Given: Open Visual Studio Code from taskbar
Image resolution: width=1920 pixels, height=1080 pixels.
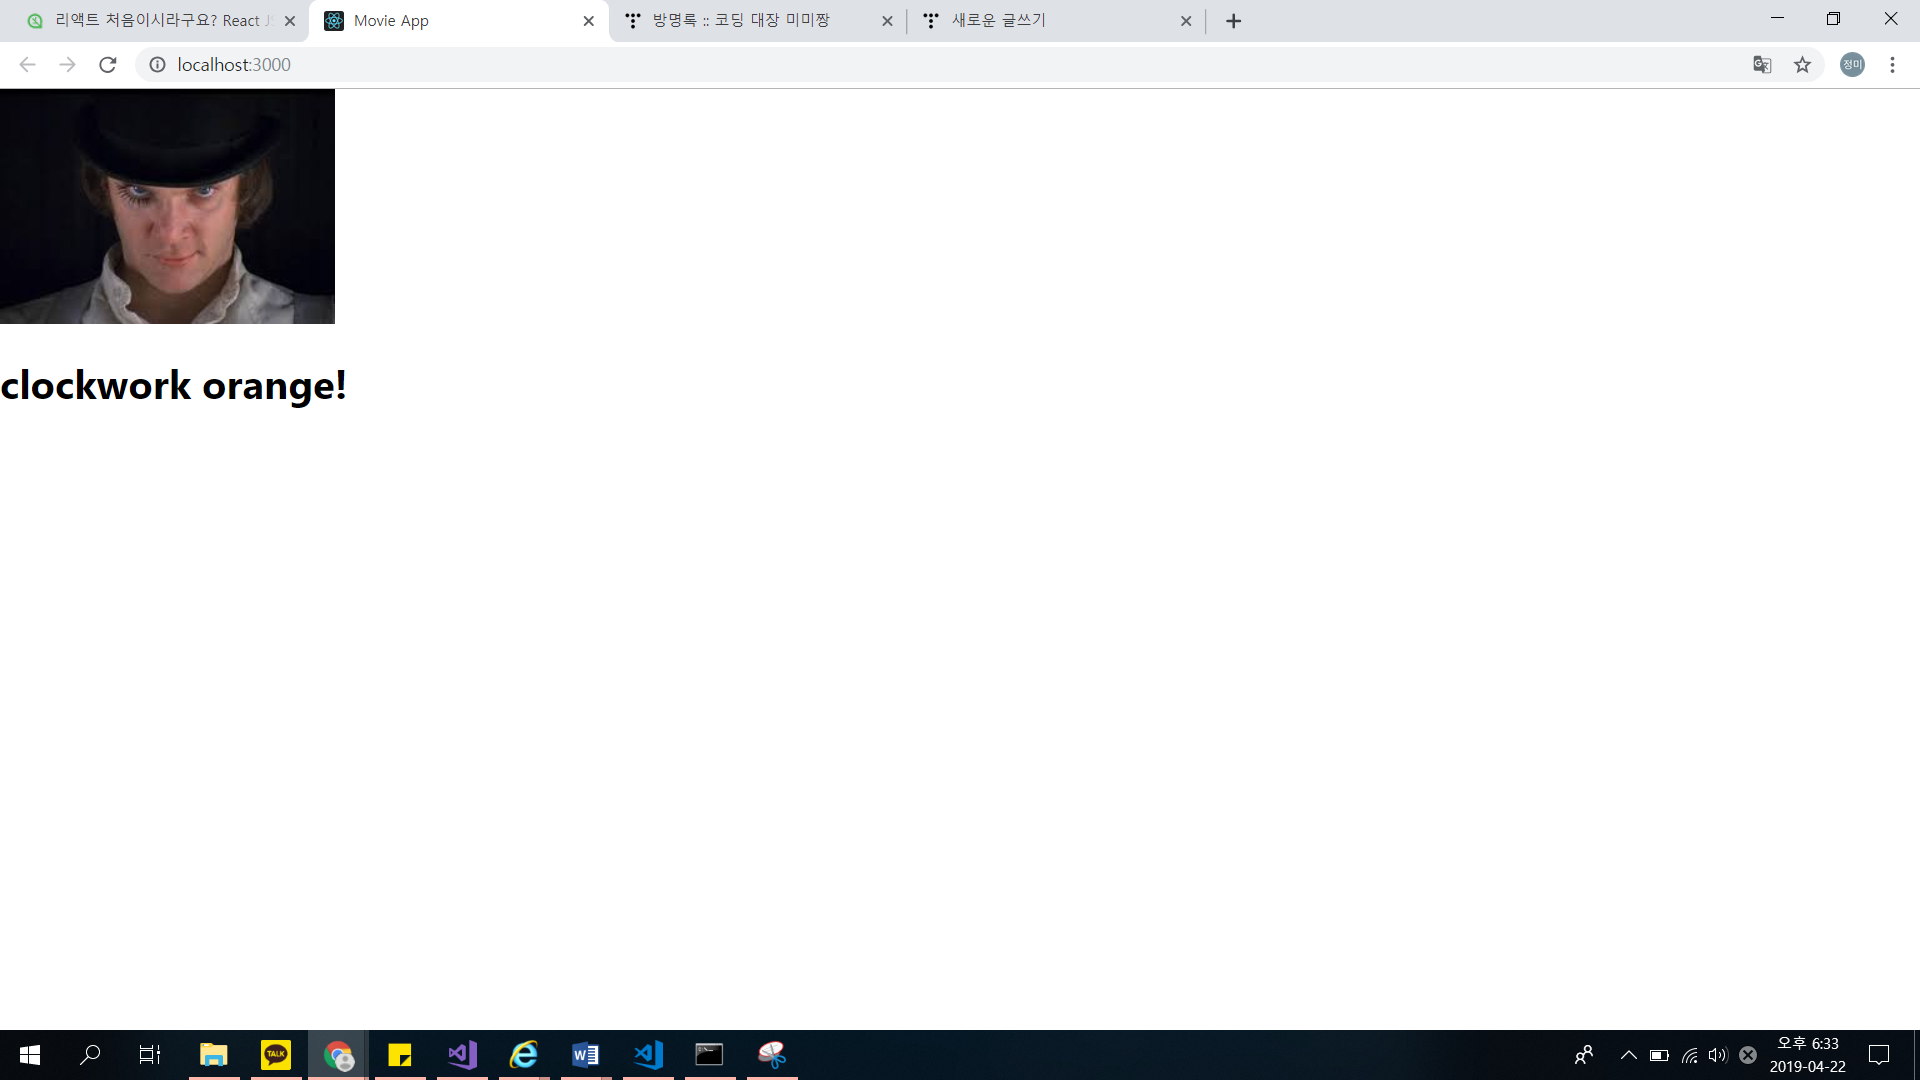Looking at the screenshot, I should click(648, 1054).
